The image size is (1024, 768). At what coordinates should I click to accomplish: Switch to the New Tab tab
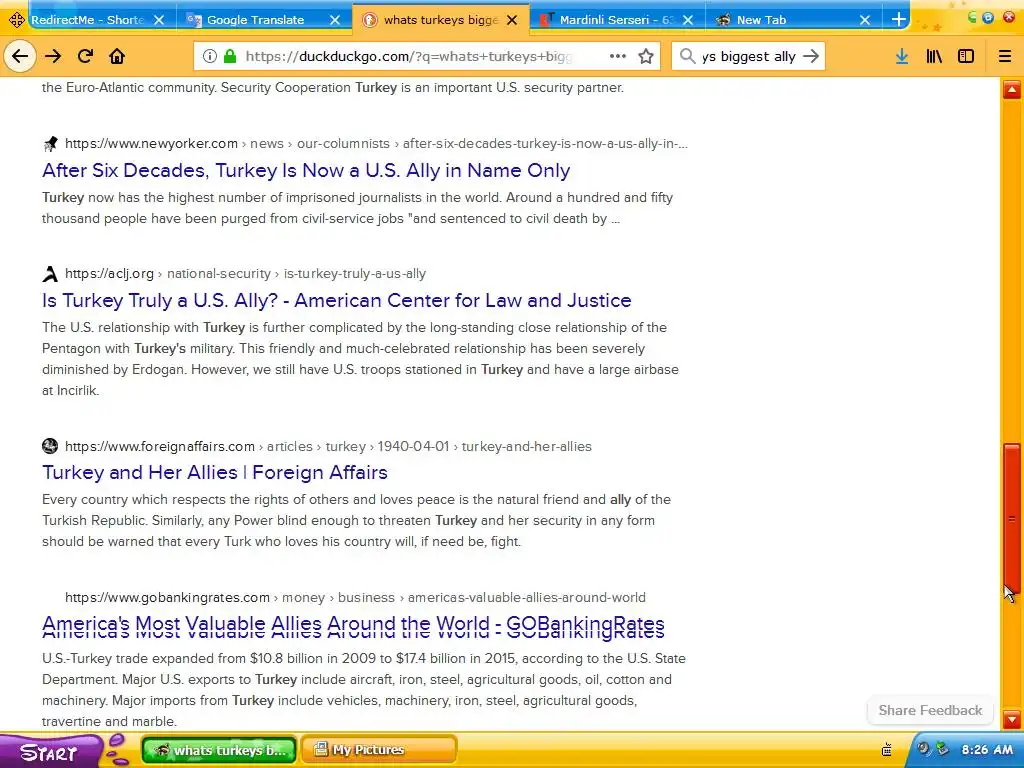tap(793, 20)
